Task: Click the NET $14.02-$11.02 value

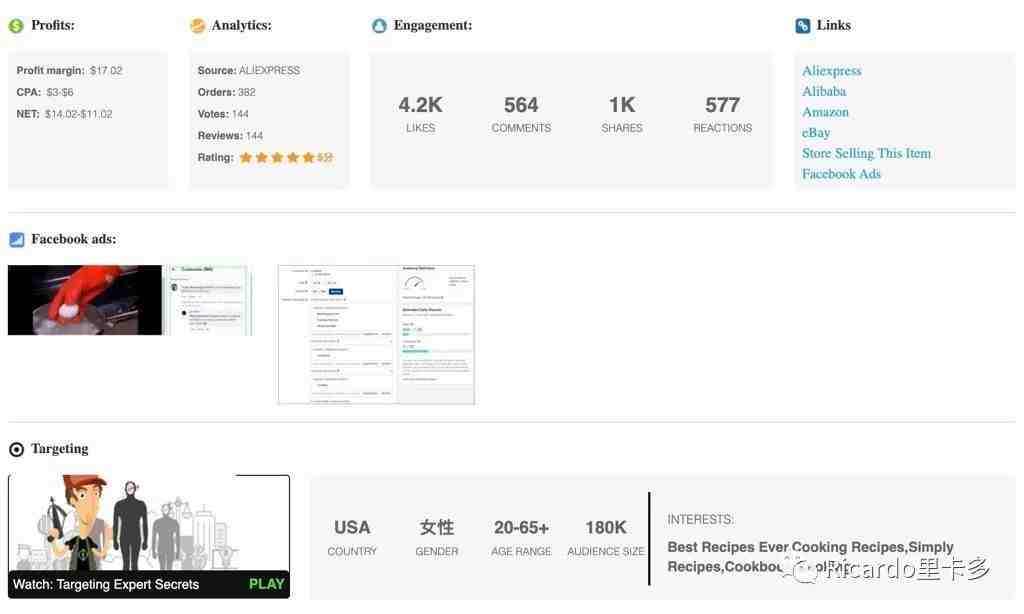Action: point(79,114)
